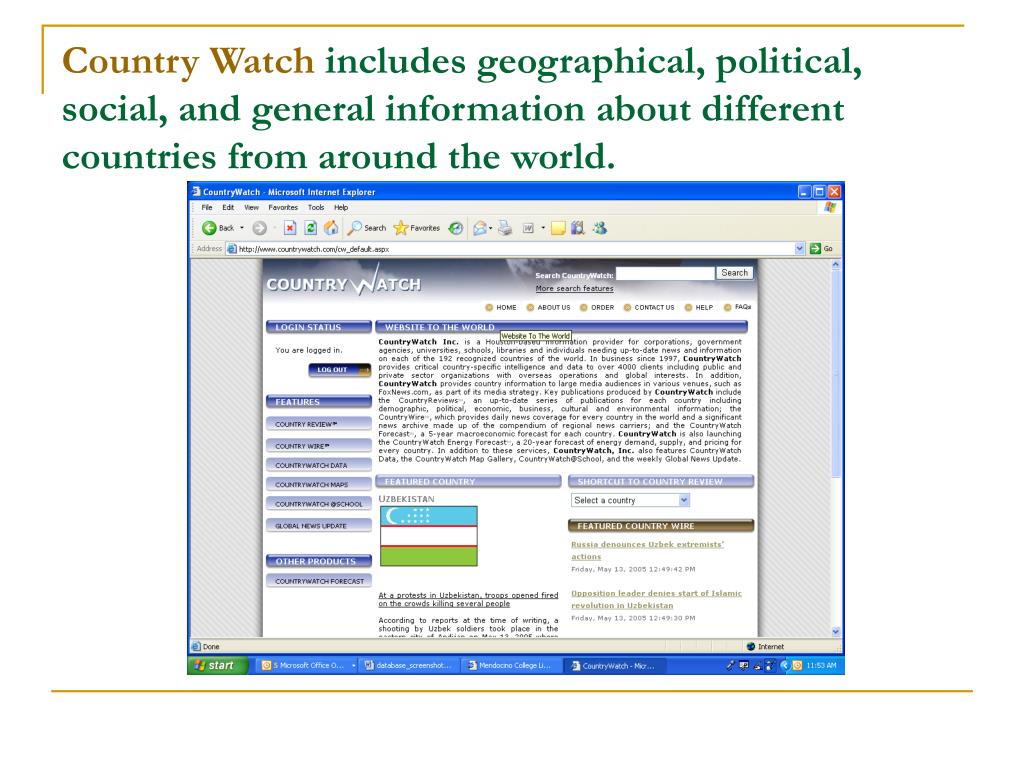Open HELP in site navigation
Viewport: 1024px width, 768px height.
click(699, 307)
